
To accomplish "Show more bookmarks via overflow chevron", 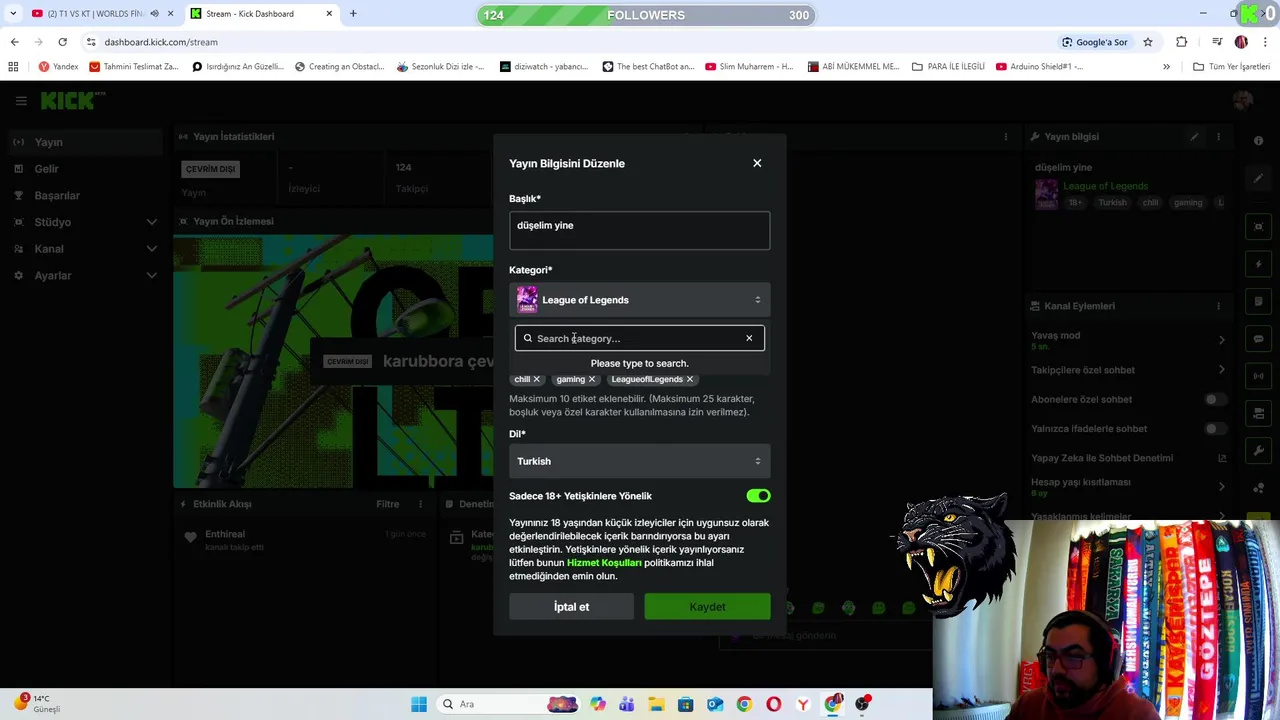I will (1166, 66).
